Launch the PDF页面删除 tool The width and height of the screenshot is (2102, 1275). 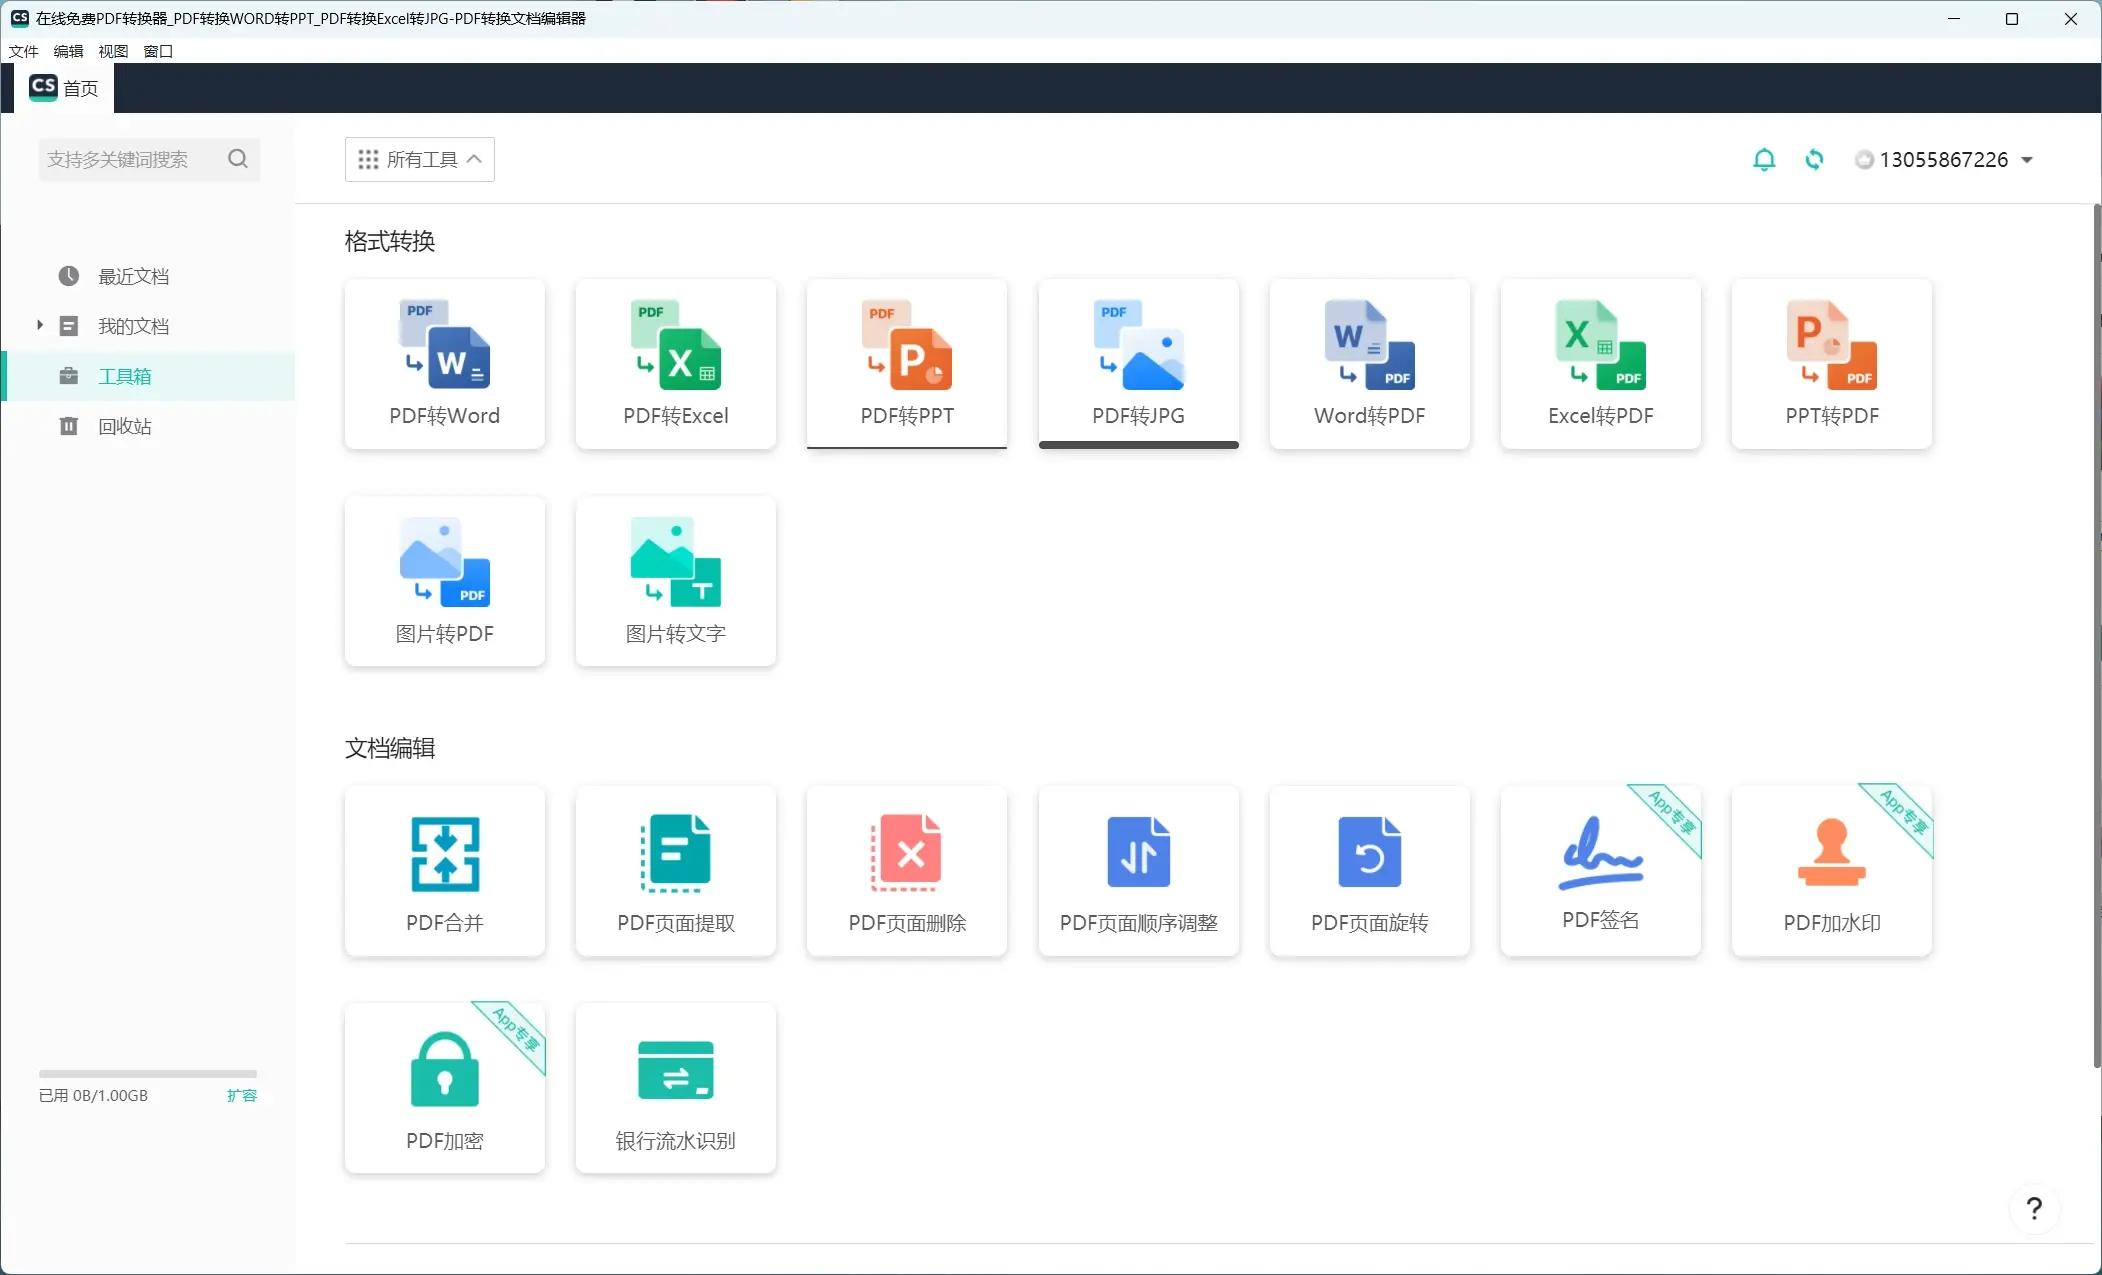click(906, 871)
